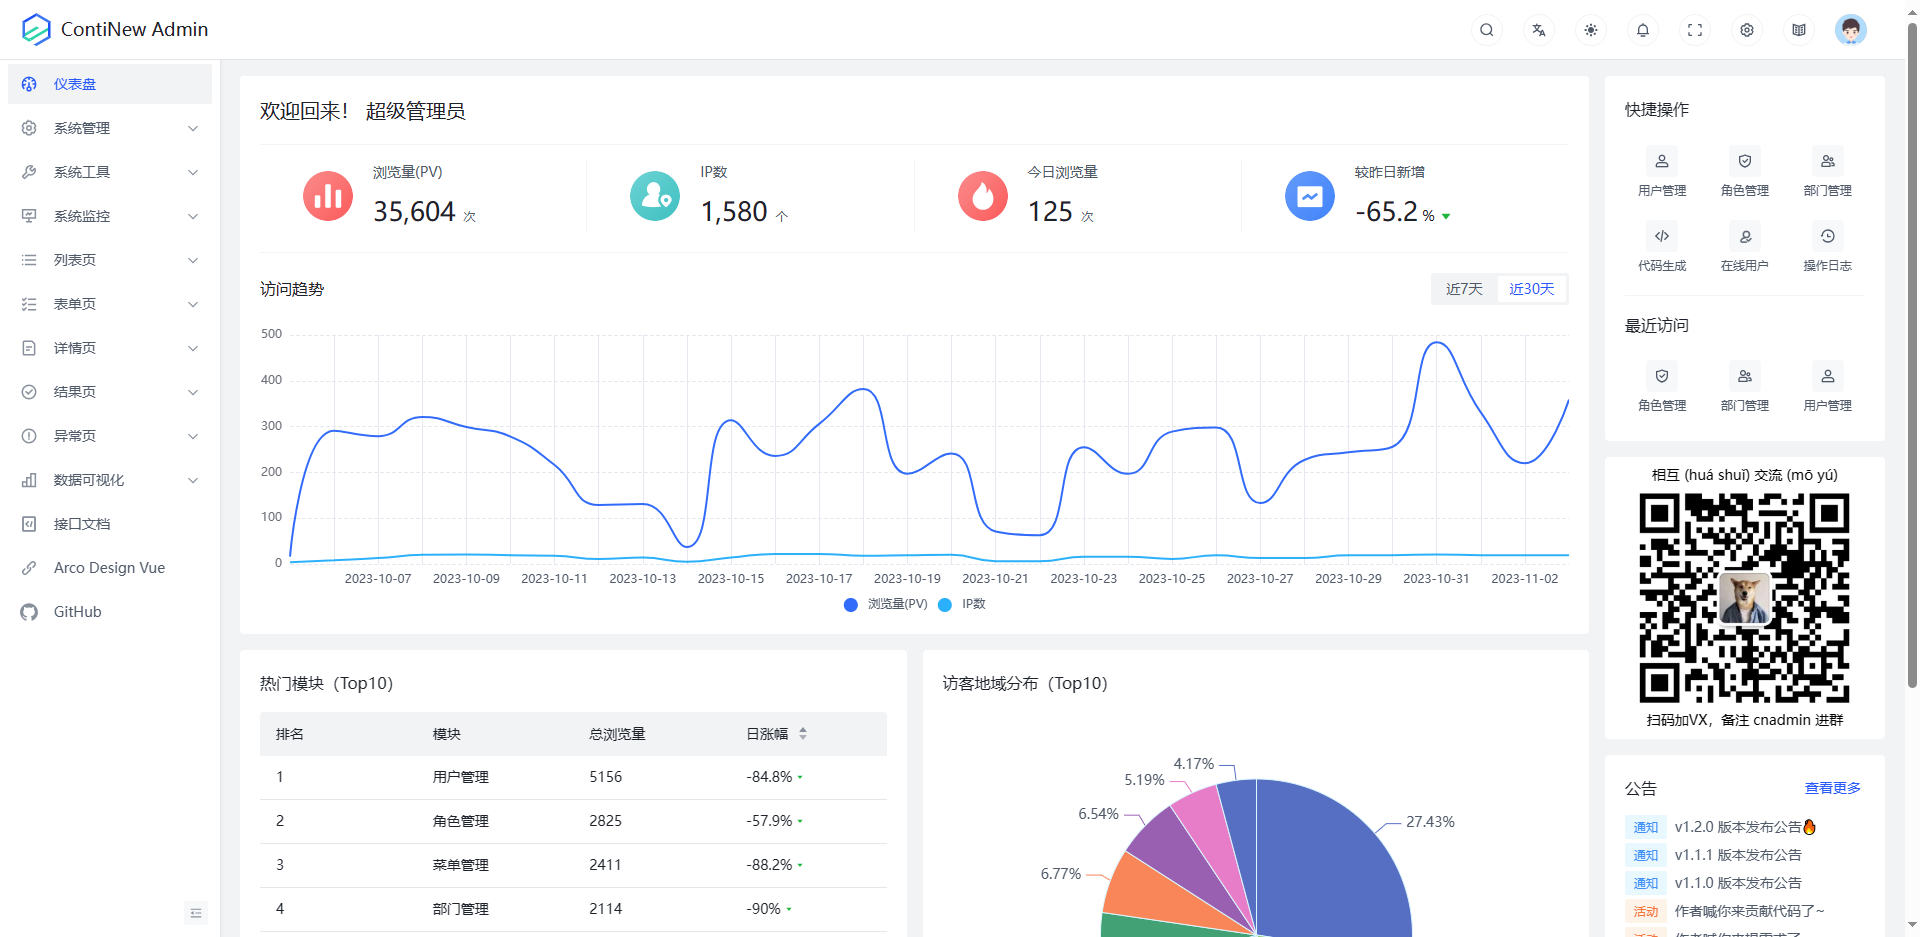Open the notification bell
The image size is (1920, 937).
coord(1642,30)
